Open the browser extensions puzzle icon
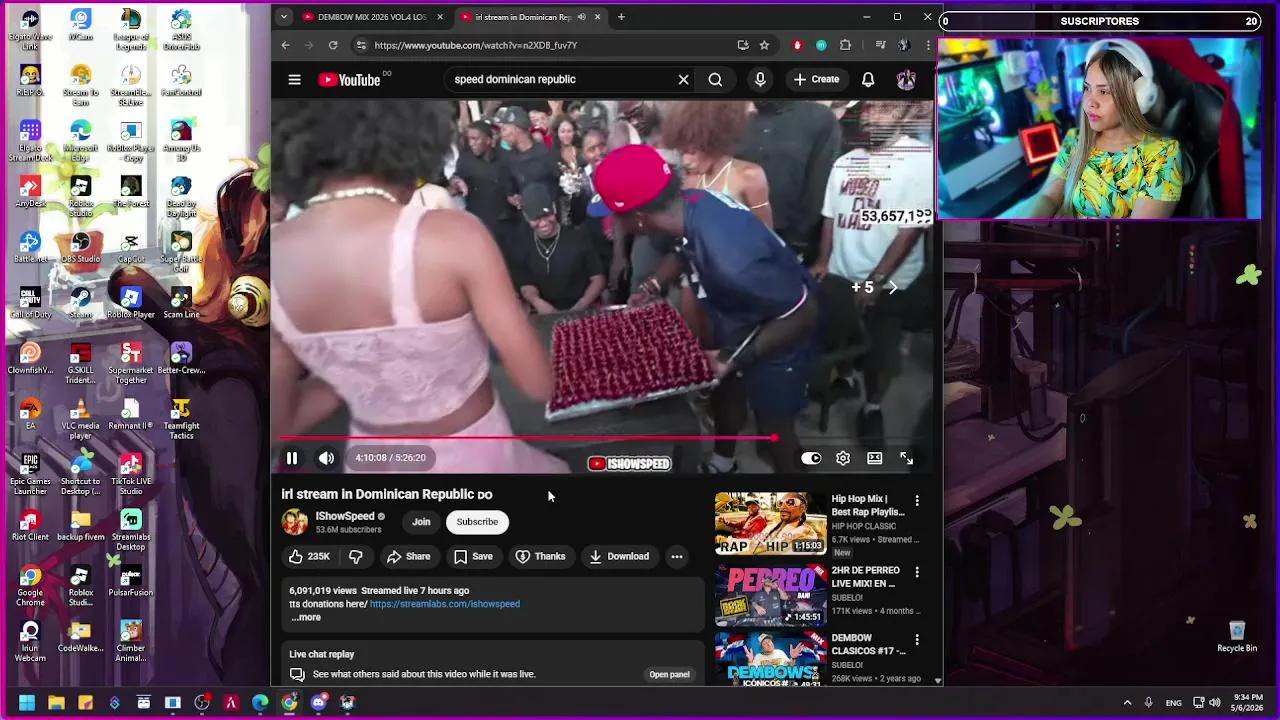Screen dimensions: 1280x720 (x=845, y=45)
